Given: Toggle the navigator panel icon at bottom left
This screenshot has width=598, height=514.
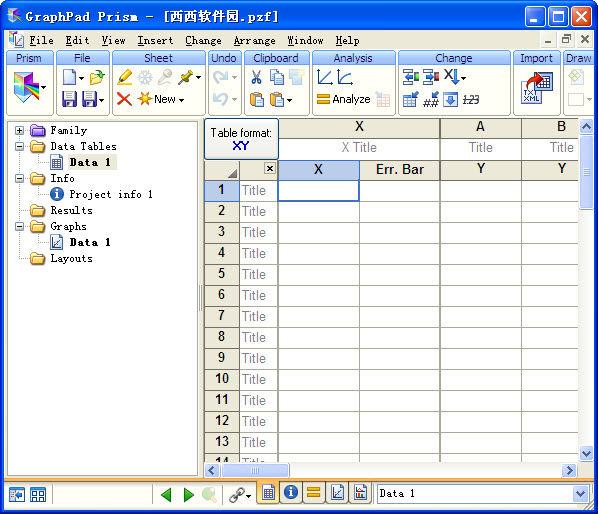Looking at the screenshot, I should pos(17,495).
